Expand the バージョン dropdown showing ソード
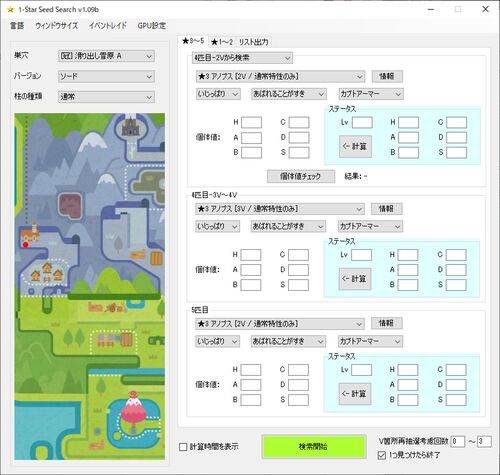Screen dimensions: 500x475 pyautogui.click(x=106, y=76)
